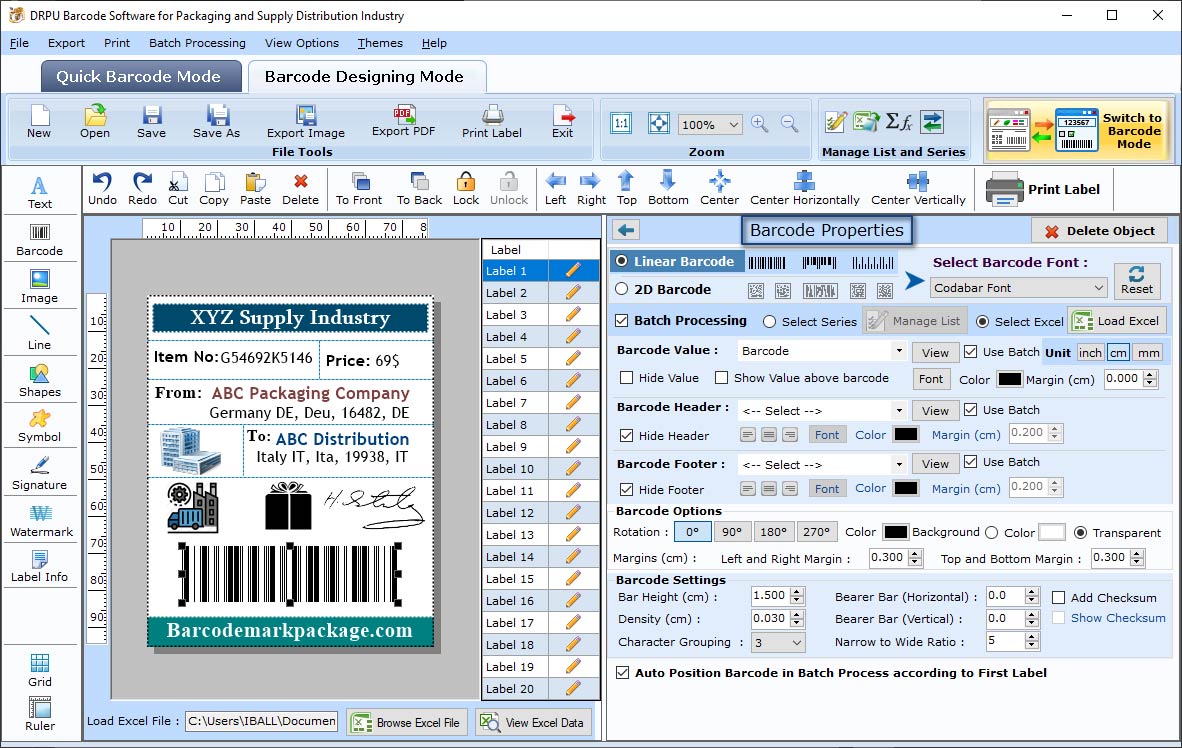Click View Excel Data button
Viewport: 1182px width, 748px height.
point(533,722)
